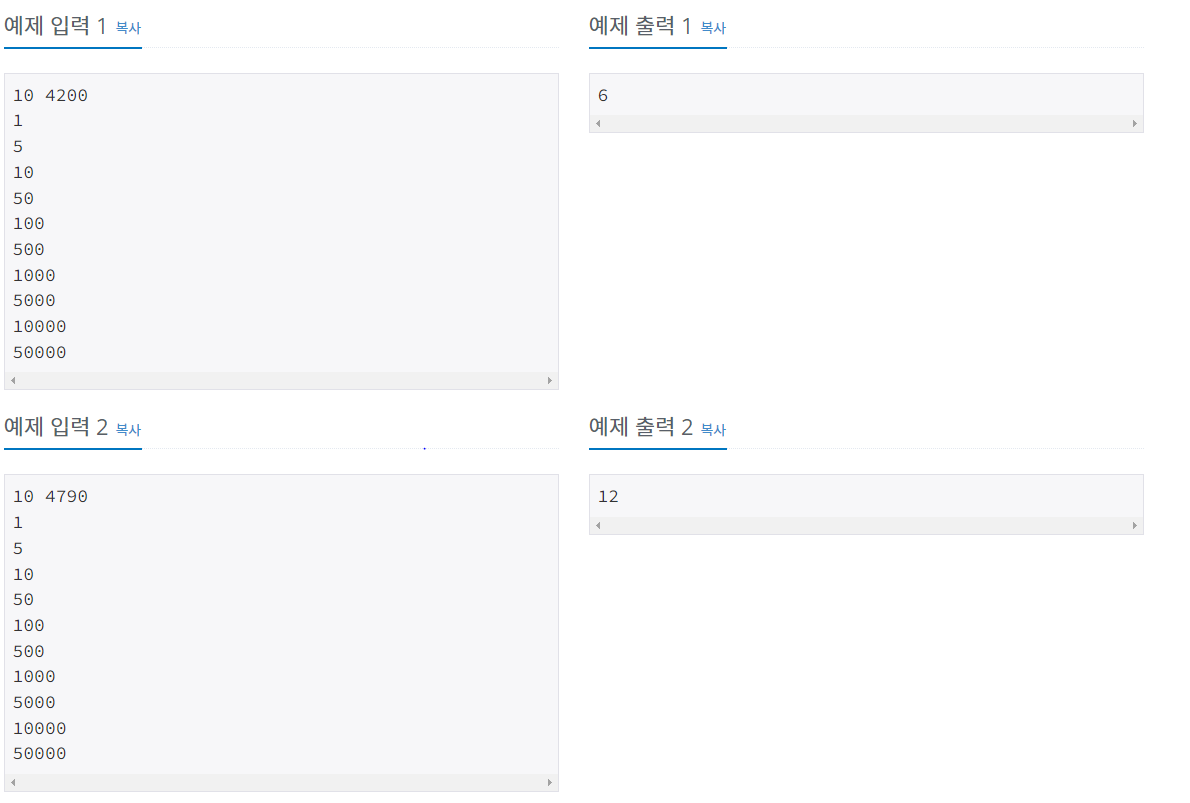1190x803 pixels.
Task: Click right scroll arrow of example input 1
Action: (549, 380)
